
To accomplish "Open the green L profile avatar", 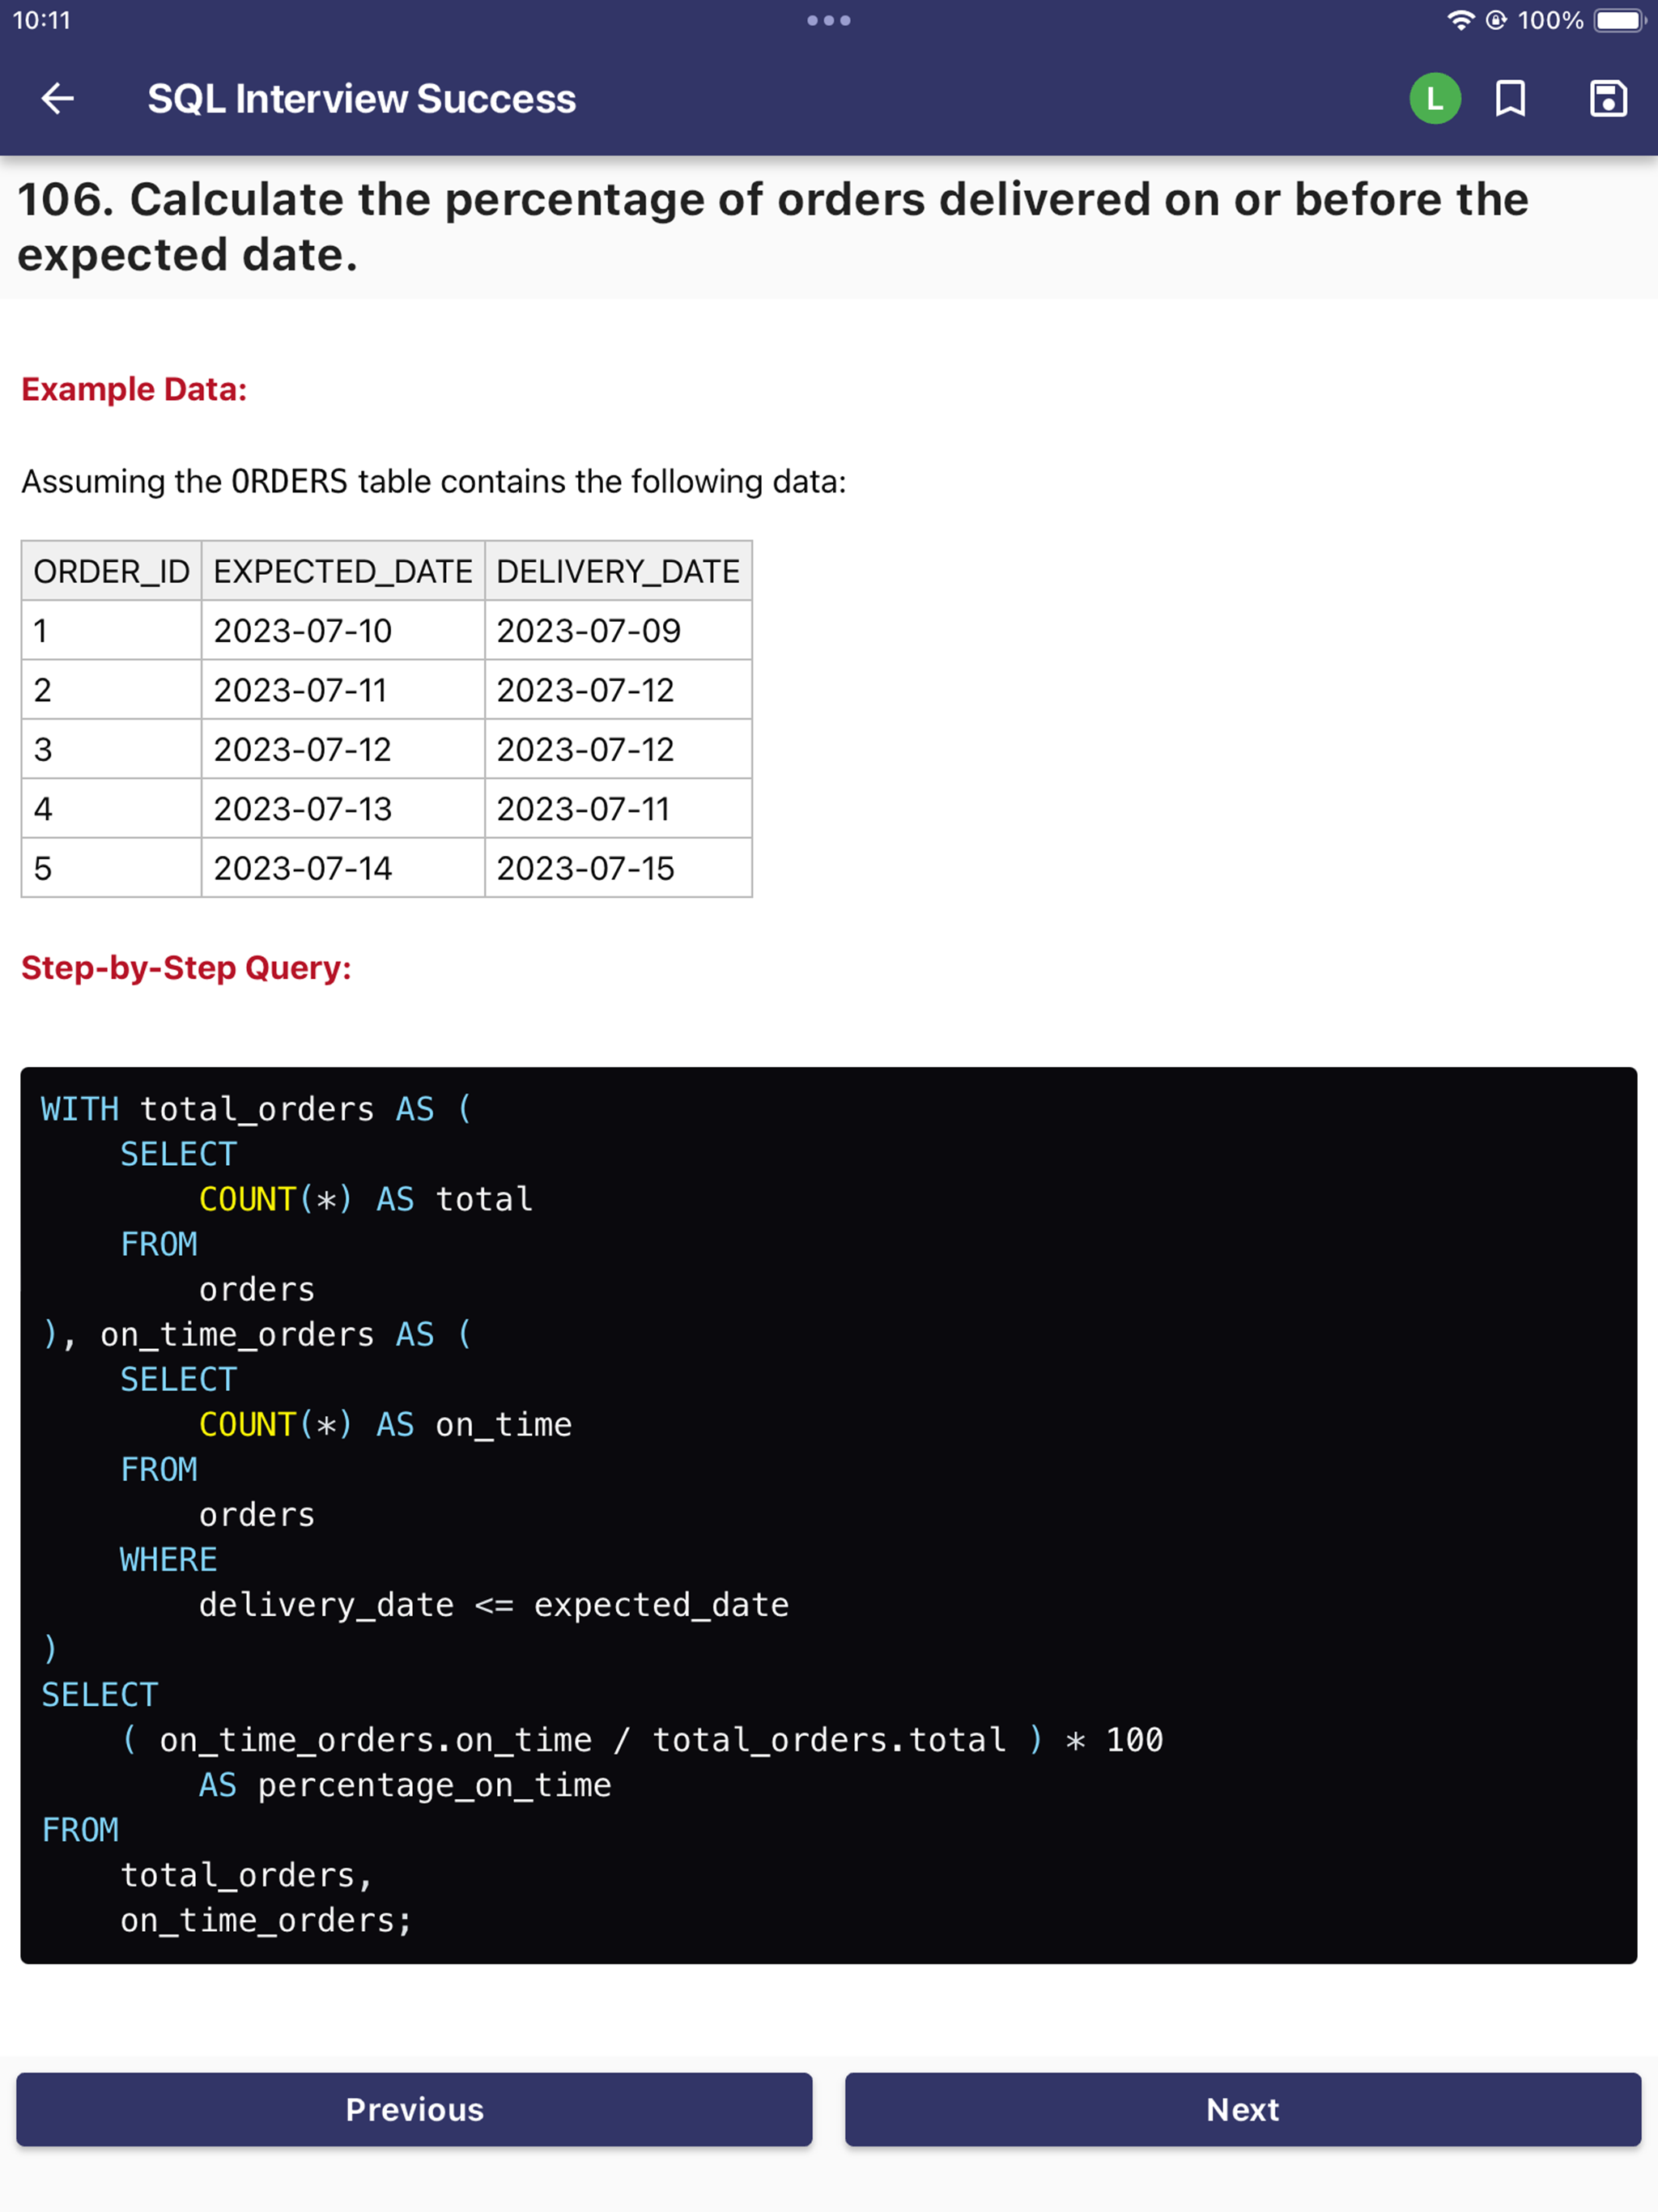I will pyautogui.click(x=1435, y=98).
